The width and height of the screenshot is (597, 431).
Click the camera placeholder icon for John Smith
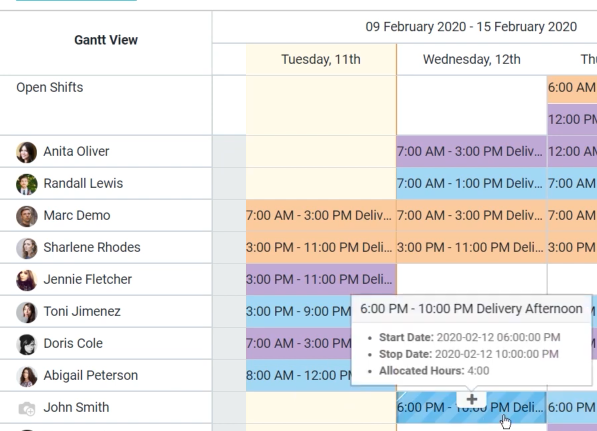pos(27,409)
